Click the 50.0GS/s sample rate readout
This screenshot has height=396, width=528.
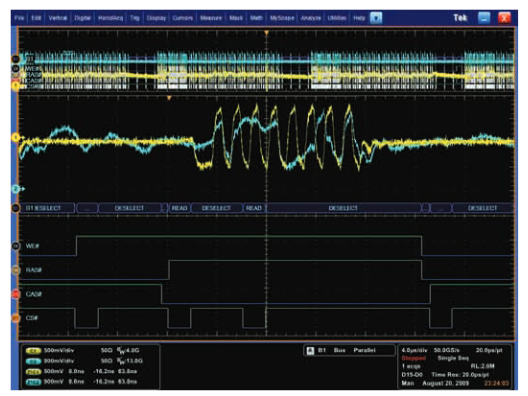[447, 351]
